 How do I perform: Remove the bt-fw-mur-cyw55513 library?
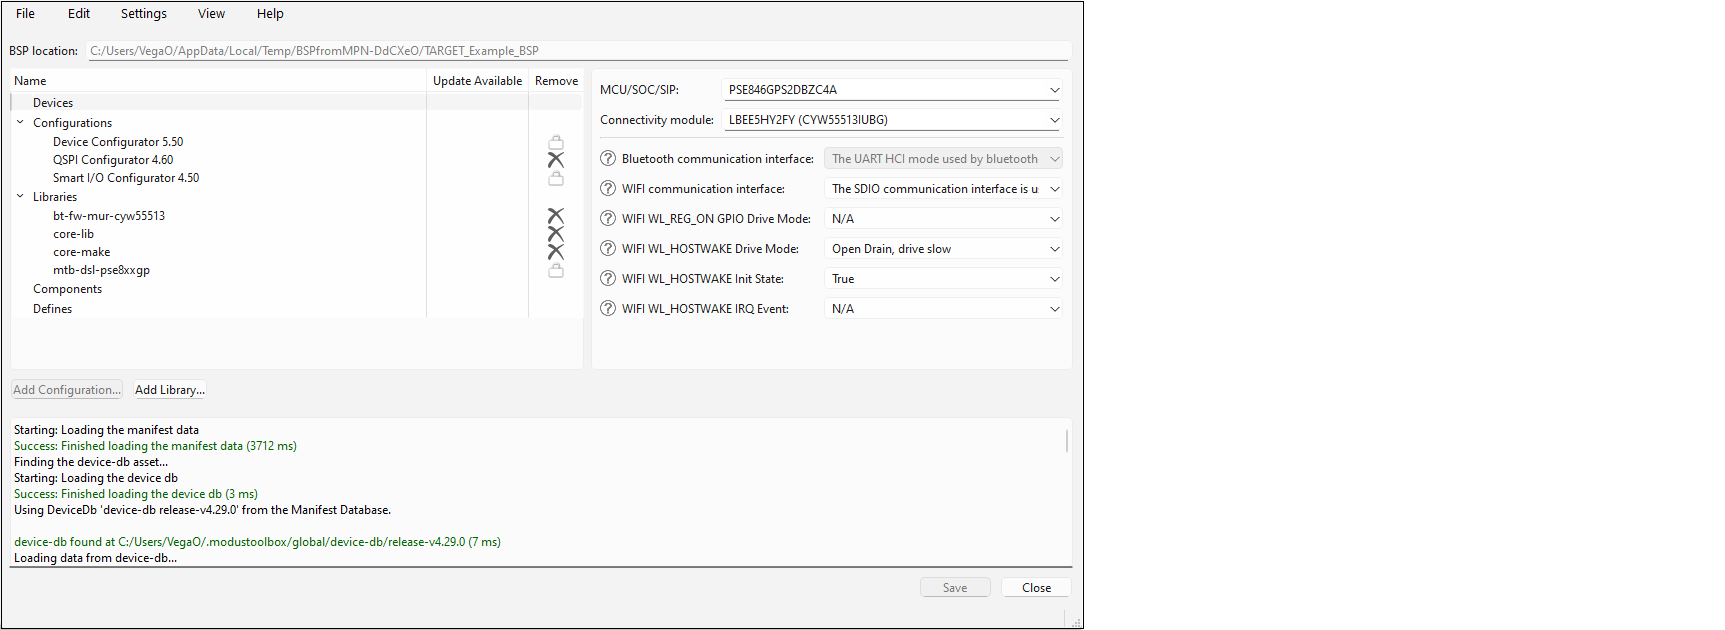pyautogui.click(x=556, y=216)
